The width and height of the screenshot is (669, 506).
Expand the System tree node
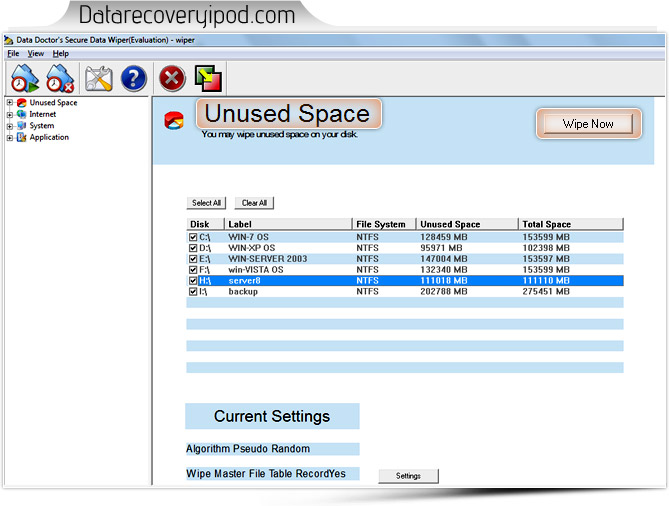[10, 126]
